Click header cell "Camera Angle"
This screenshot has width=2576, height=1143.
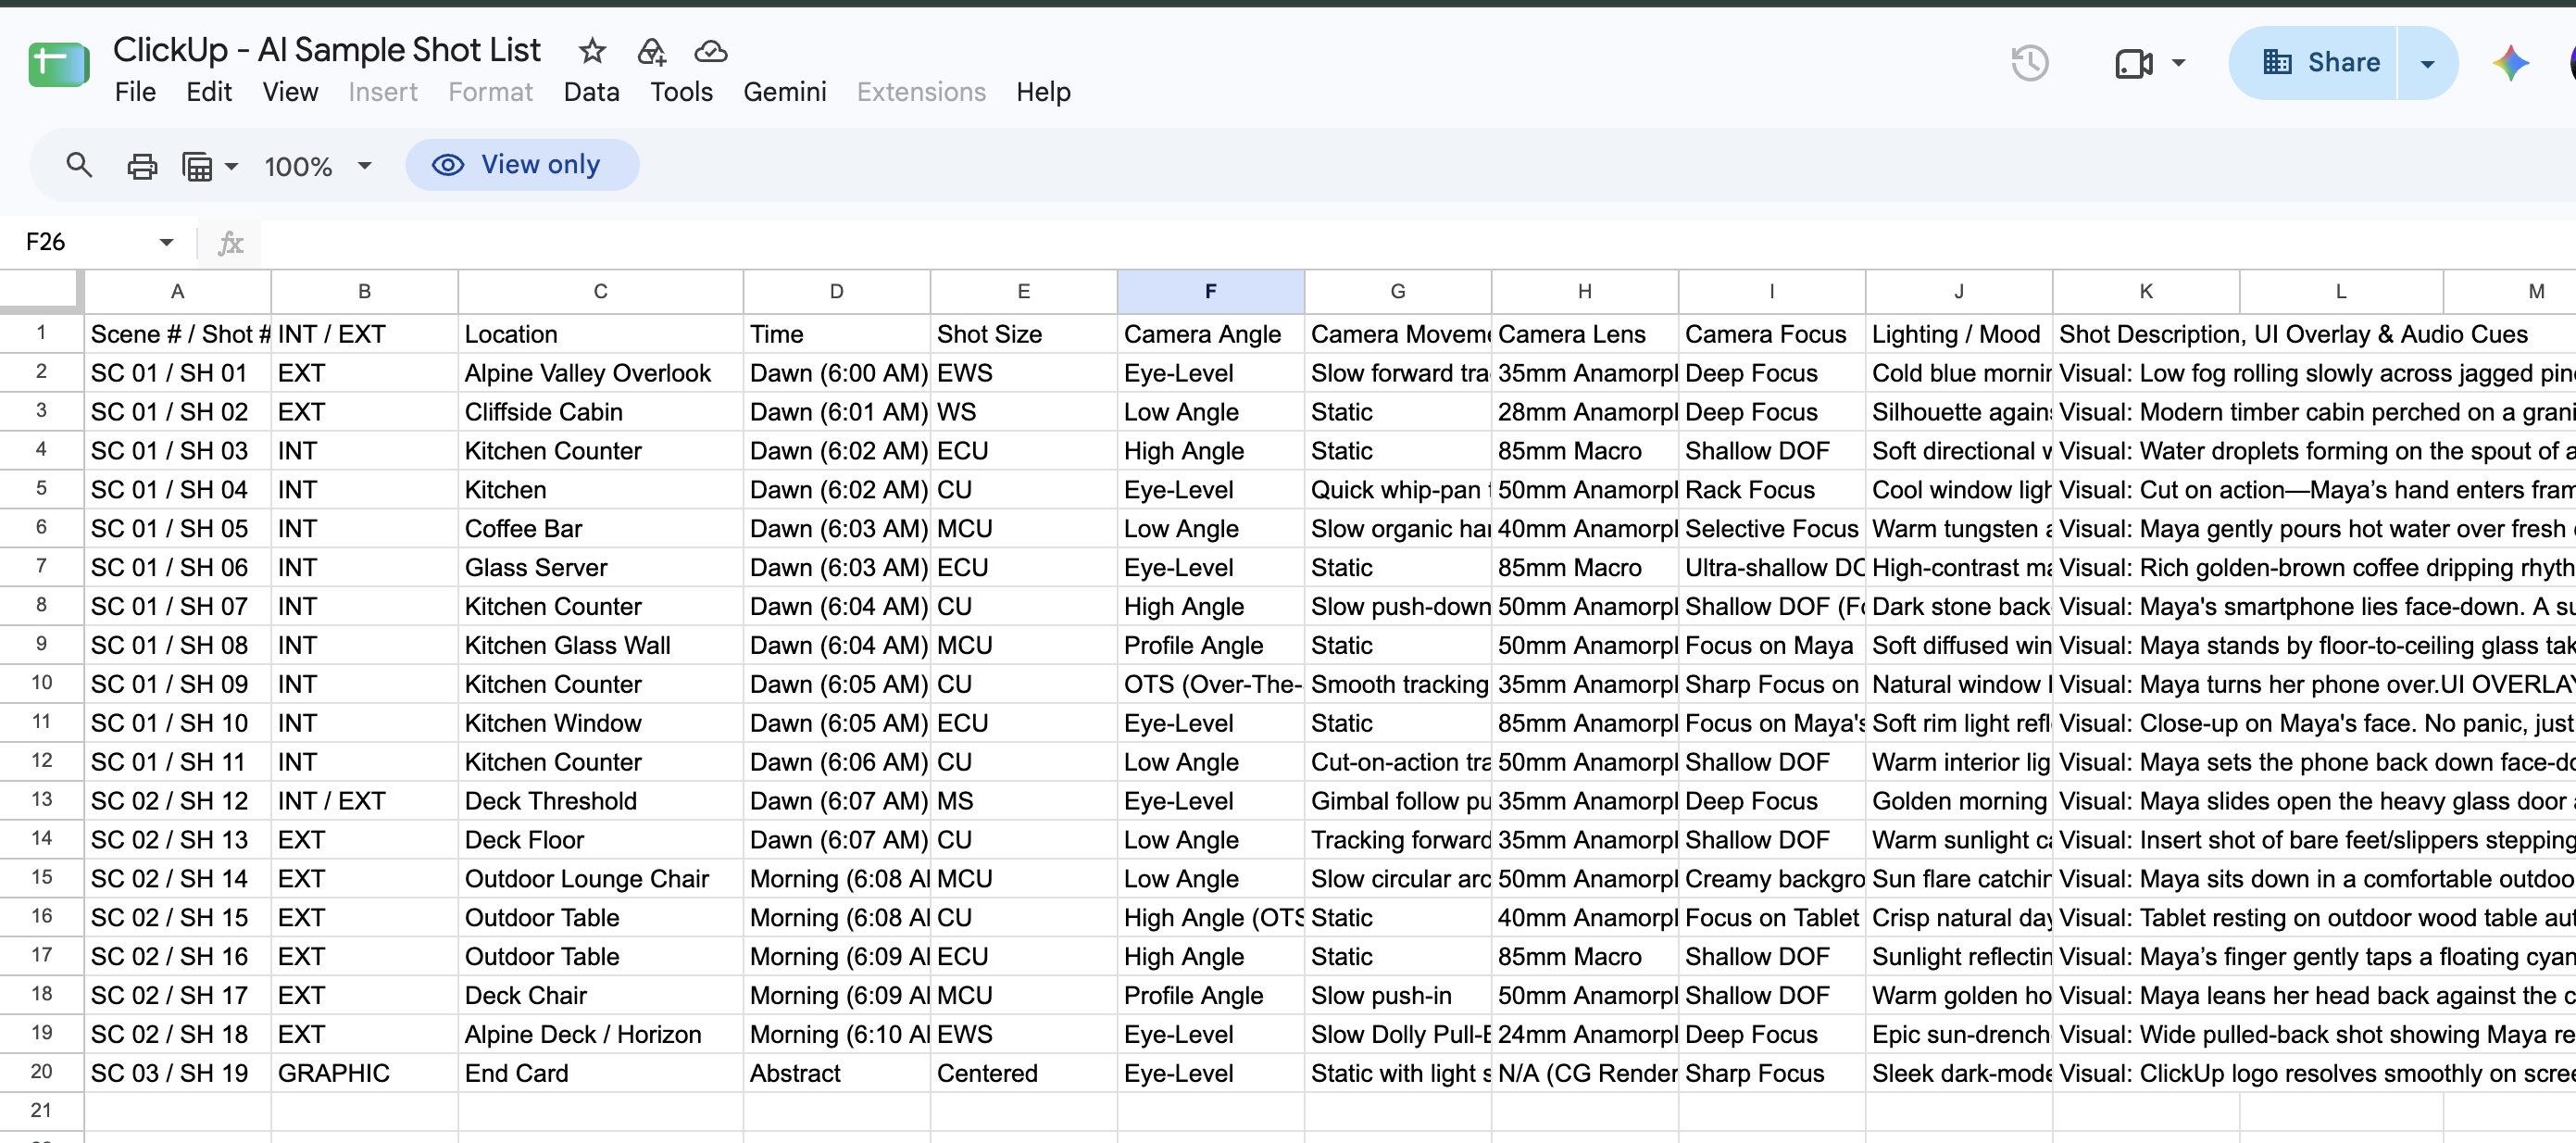[x=1210, y=334]
